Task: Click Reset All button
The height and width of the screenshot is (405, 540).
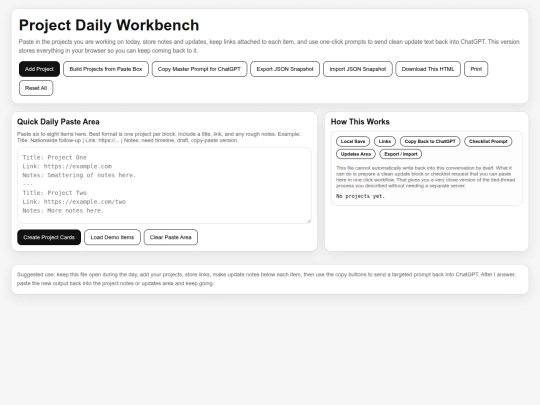Action: [x=36, y=88]
